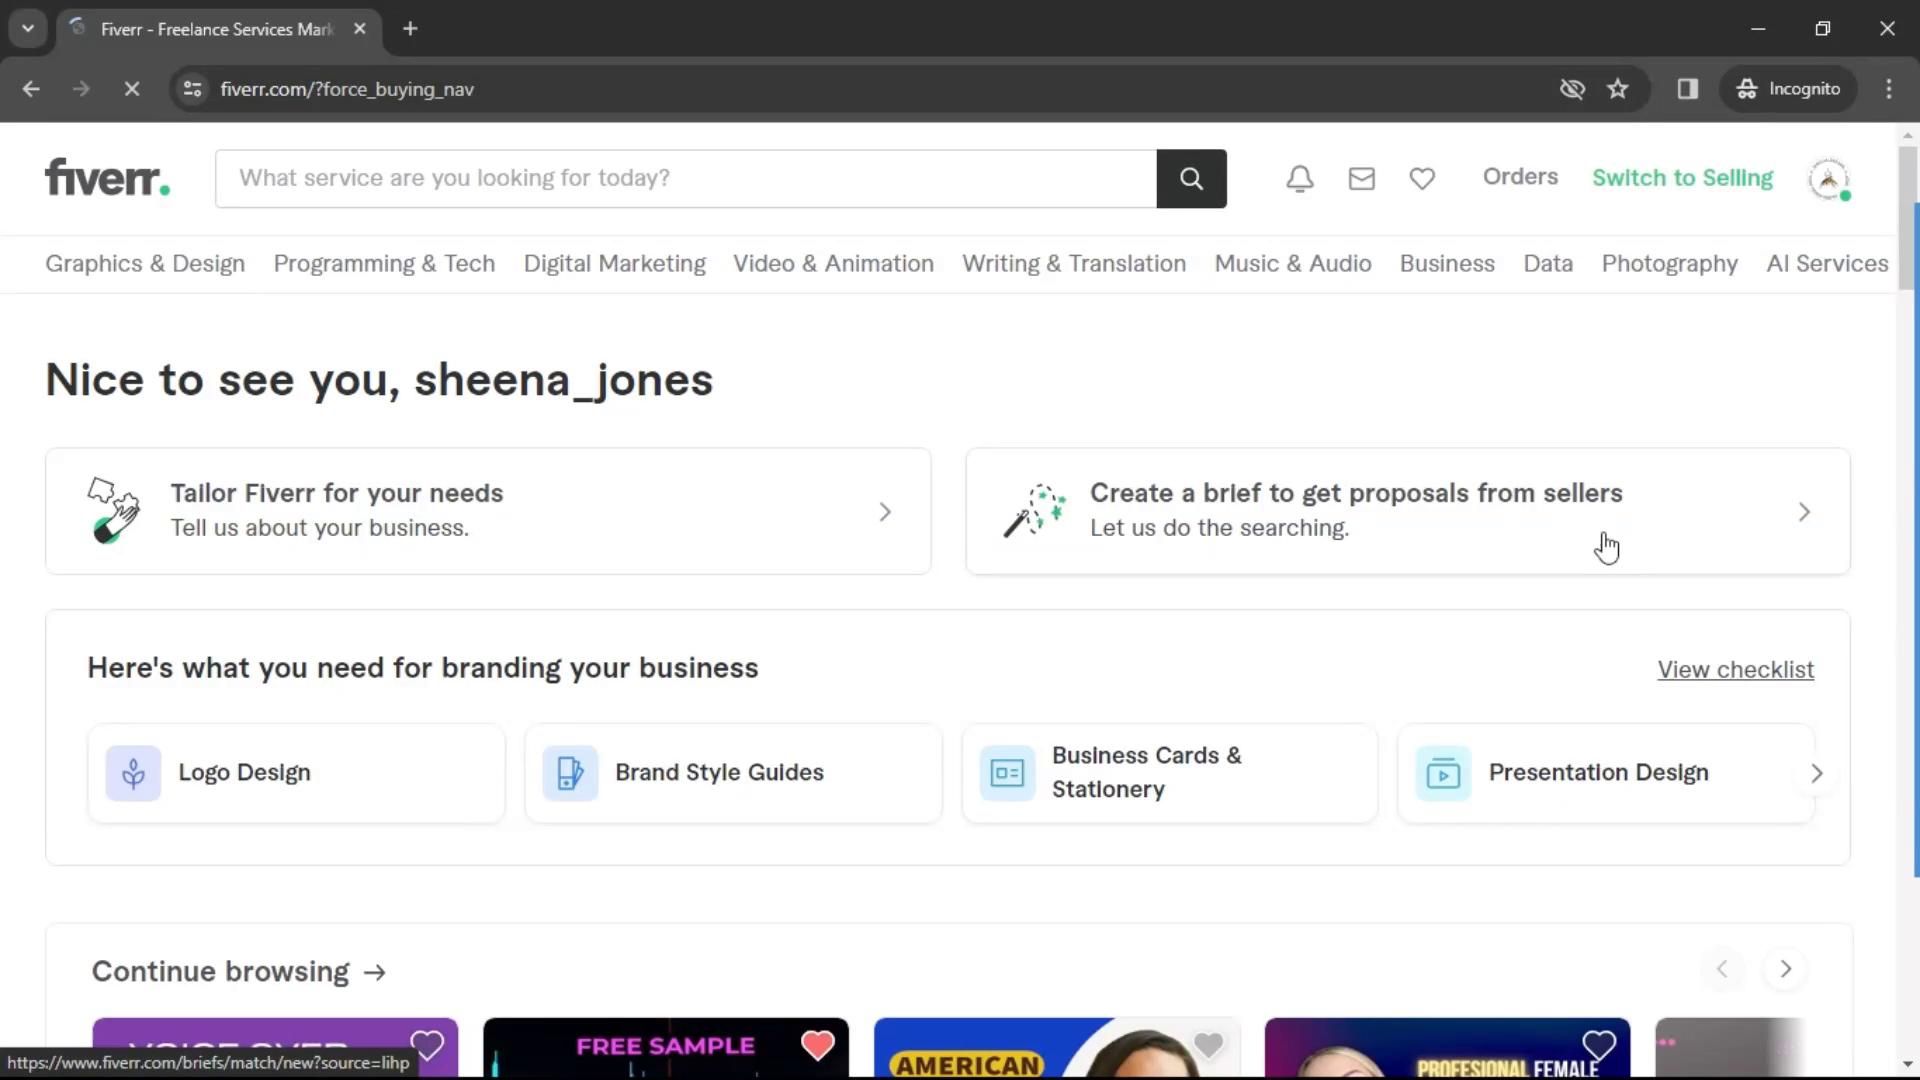Image resolution: width=1920 pixels, height=1080 pixels.
Task: Click the search magnifier button
Action: point(1191,179)
